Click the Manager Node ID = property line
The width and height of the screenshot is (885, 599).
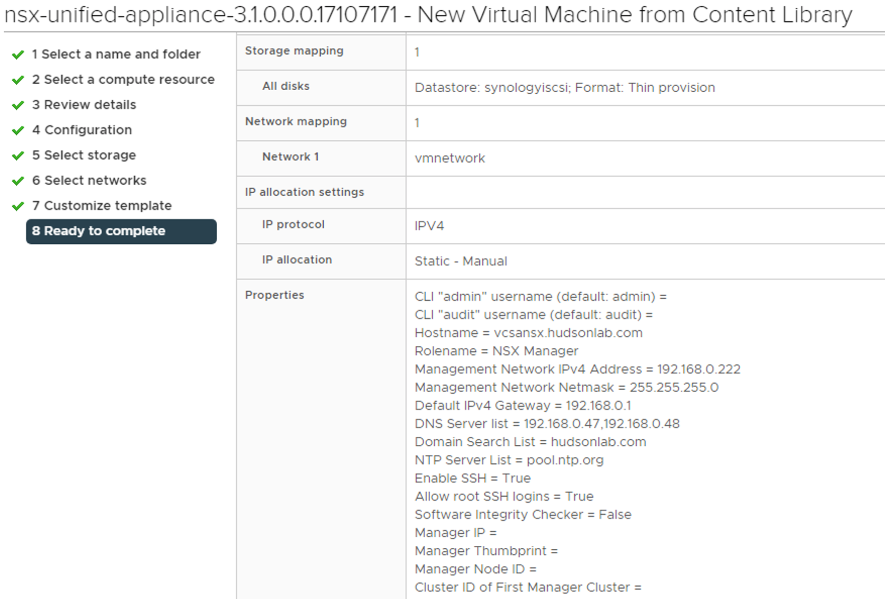coord(475,569)
